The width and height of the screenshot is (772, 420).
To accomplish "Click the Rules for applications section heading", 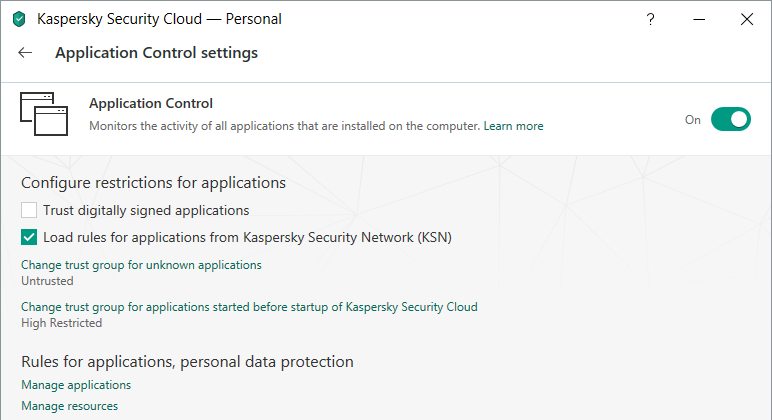I will click(188, 361).
